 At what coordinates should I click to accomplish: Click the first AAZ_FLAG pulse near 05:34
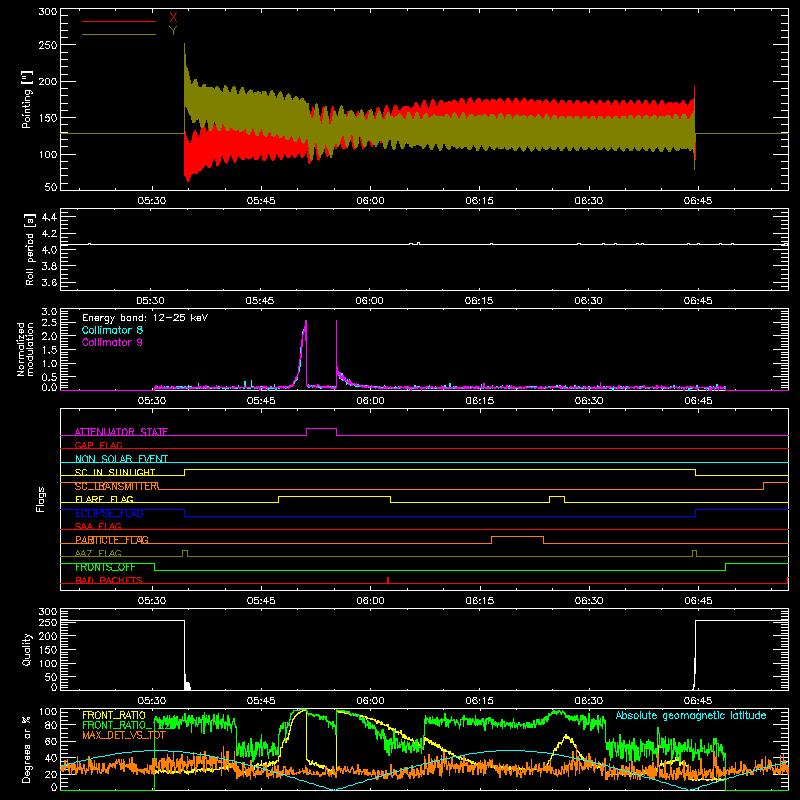[185, 553]
